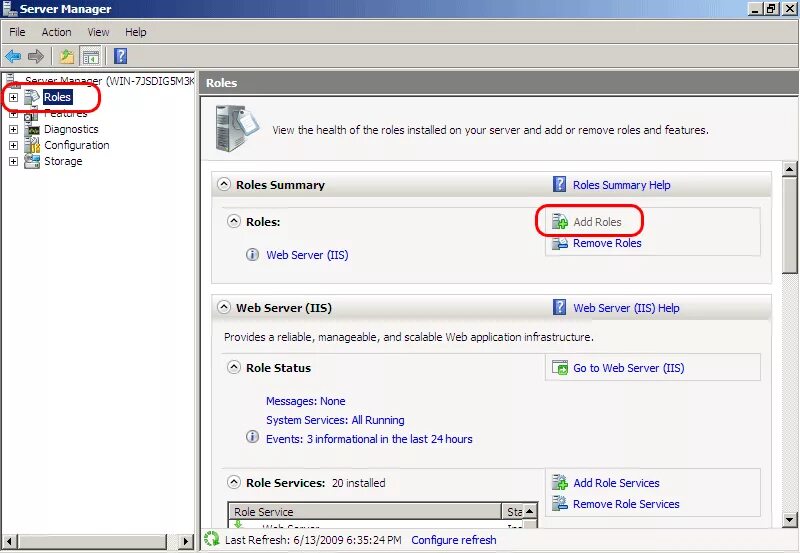Expand the Diagnostics tree node
Screen dimensions: 800x553
click(14, 130)
